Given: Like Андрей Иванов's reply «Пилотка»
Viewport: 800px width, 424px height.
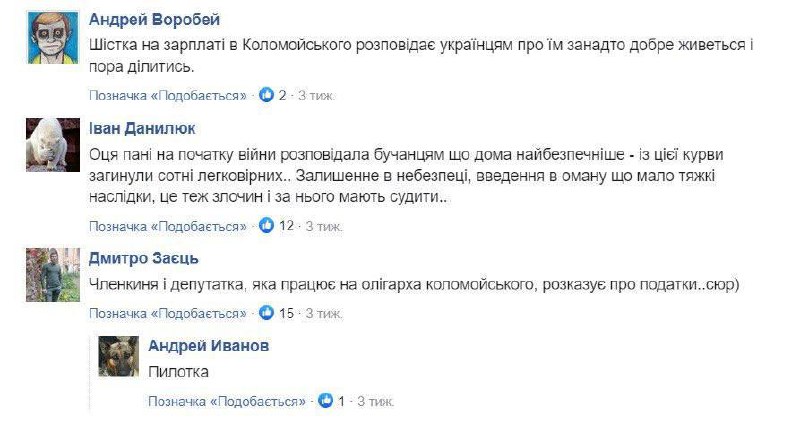Looking at the screenshot, I should click(227, 402).
